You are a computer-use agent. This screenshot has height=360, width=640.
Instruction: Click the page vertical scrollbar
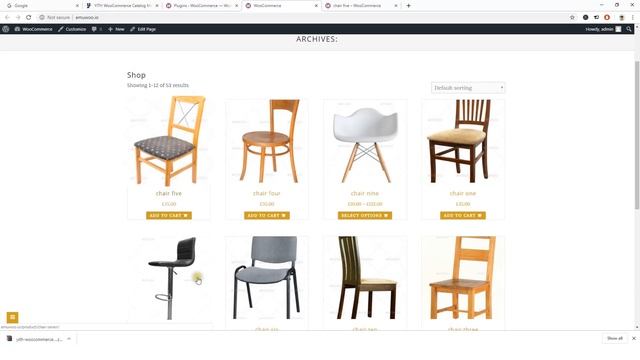pyautogui.click(x=637, y=135)
